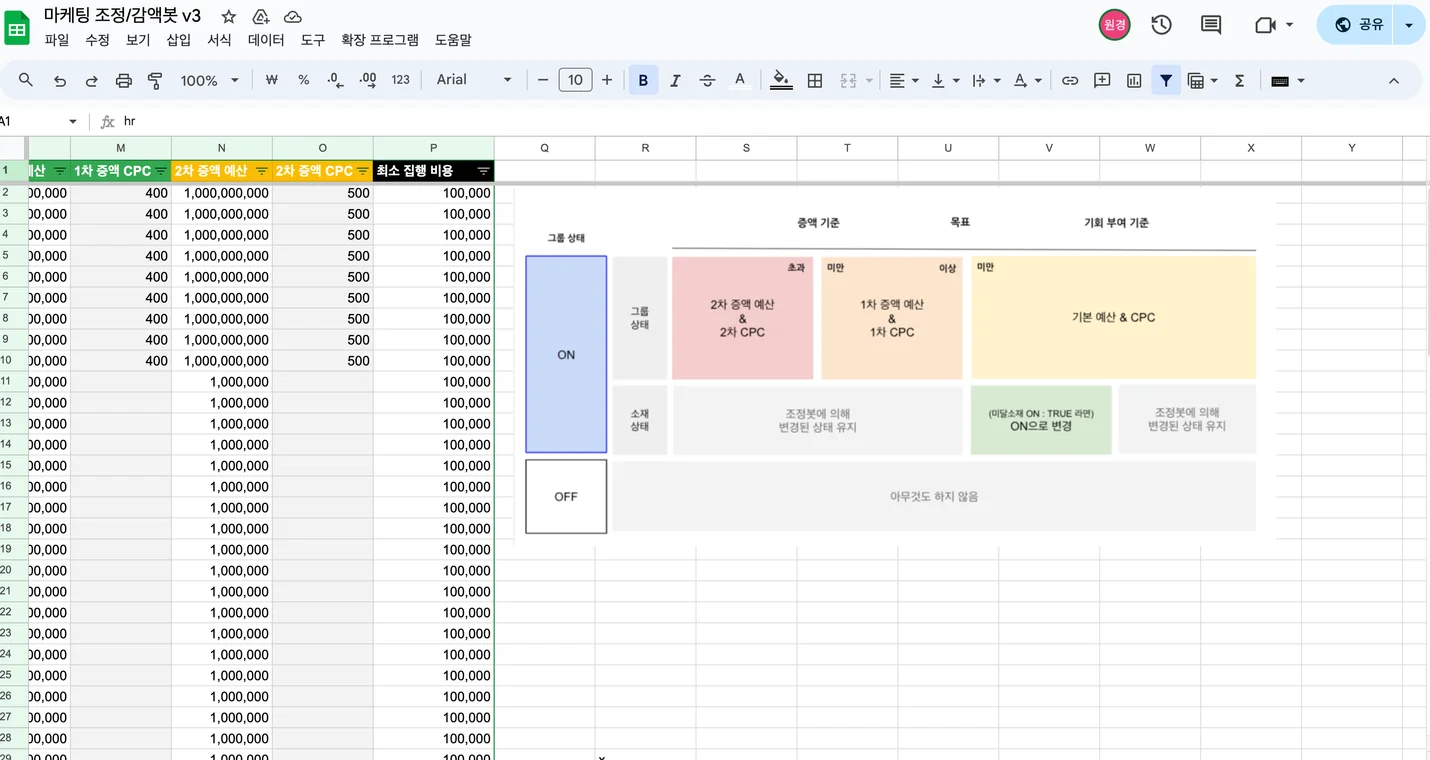Open the 2차 증액 CPC column filter
This screenshot has height=760, width=1430.
coord(363,171)
